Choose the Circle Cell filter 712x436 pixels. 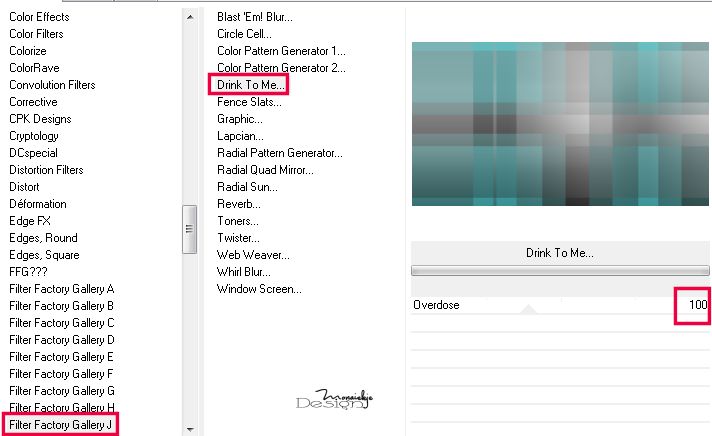pyautogui.click(x=244, y=34)
